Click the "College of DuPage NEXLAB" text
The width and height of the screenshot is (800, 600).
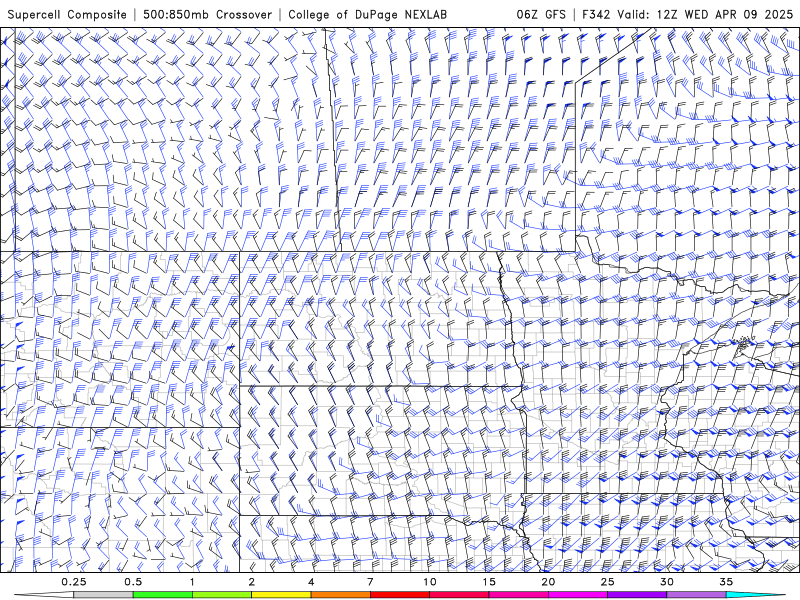tap(367, 15)
